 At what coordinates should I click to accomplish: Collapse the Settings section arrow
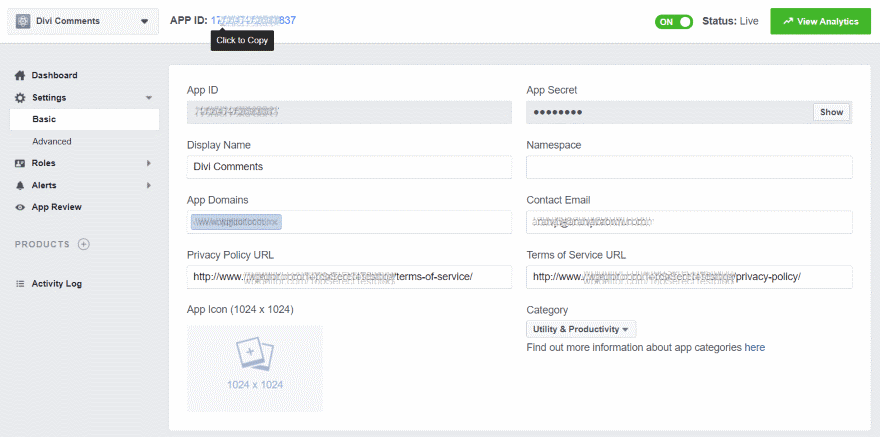[149, 98]
